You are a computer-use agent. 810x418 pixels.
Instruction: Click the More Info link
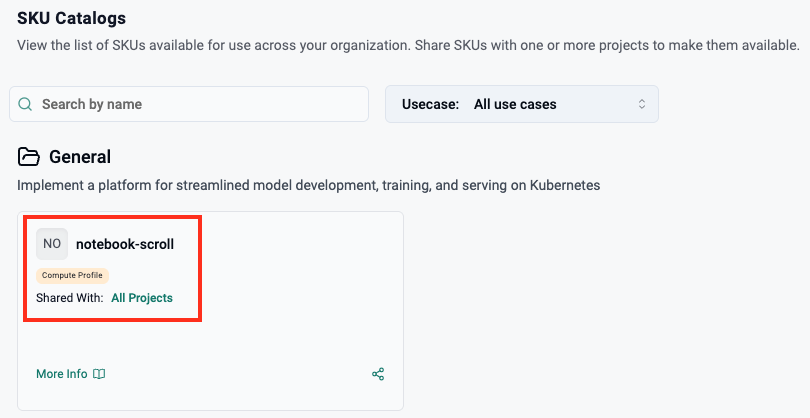pyautogui.click(x=62, y=374)
